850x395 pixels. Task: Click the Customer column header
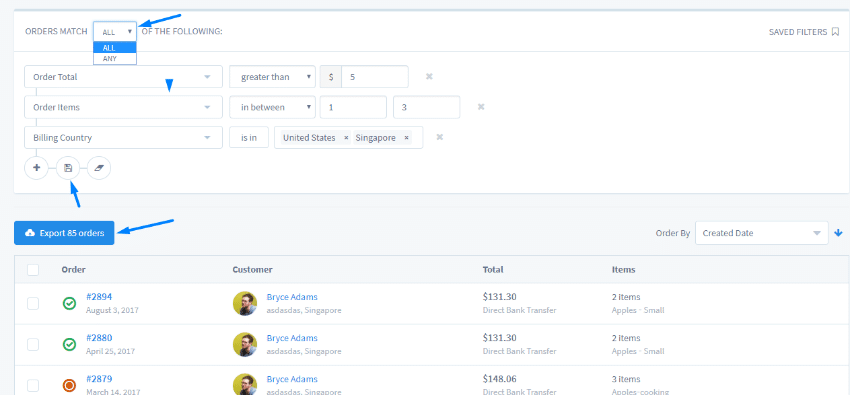(253, 269)
